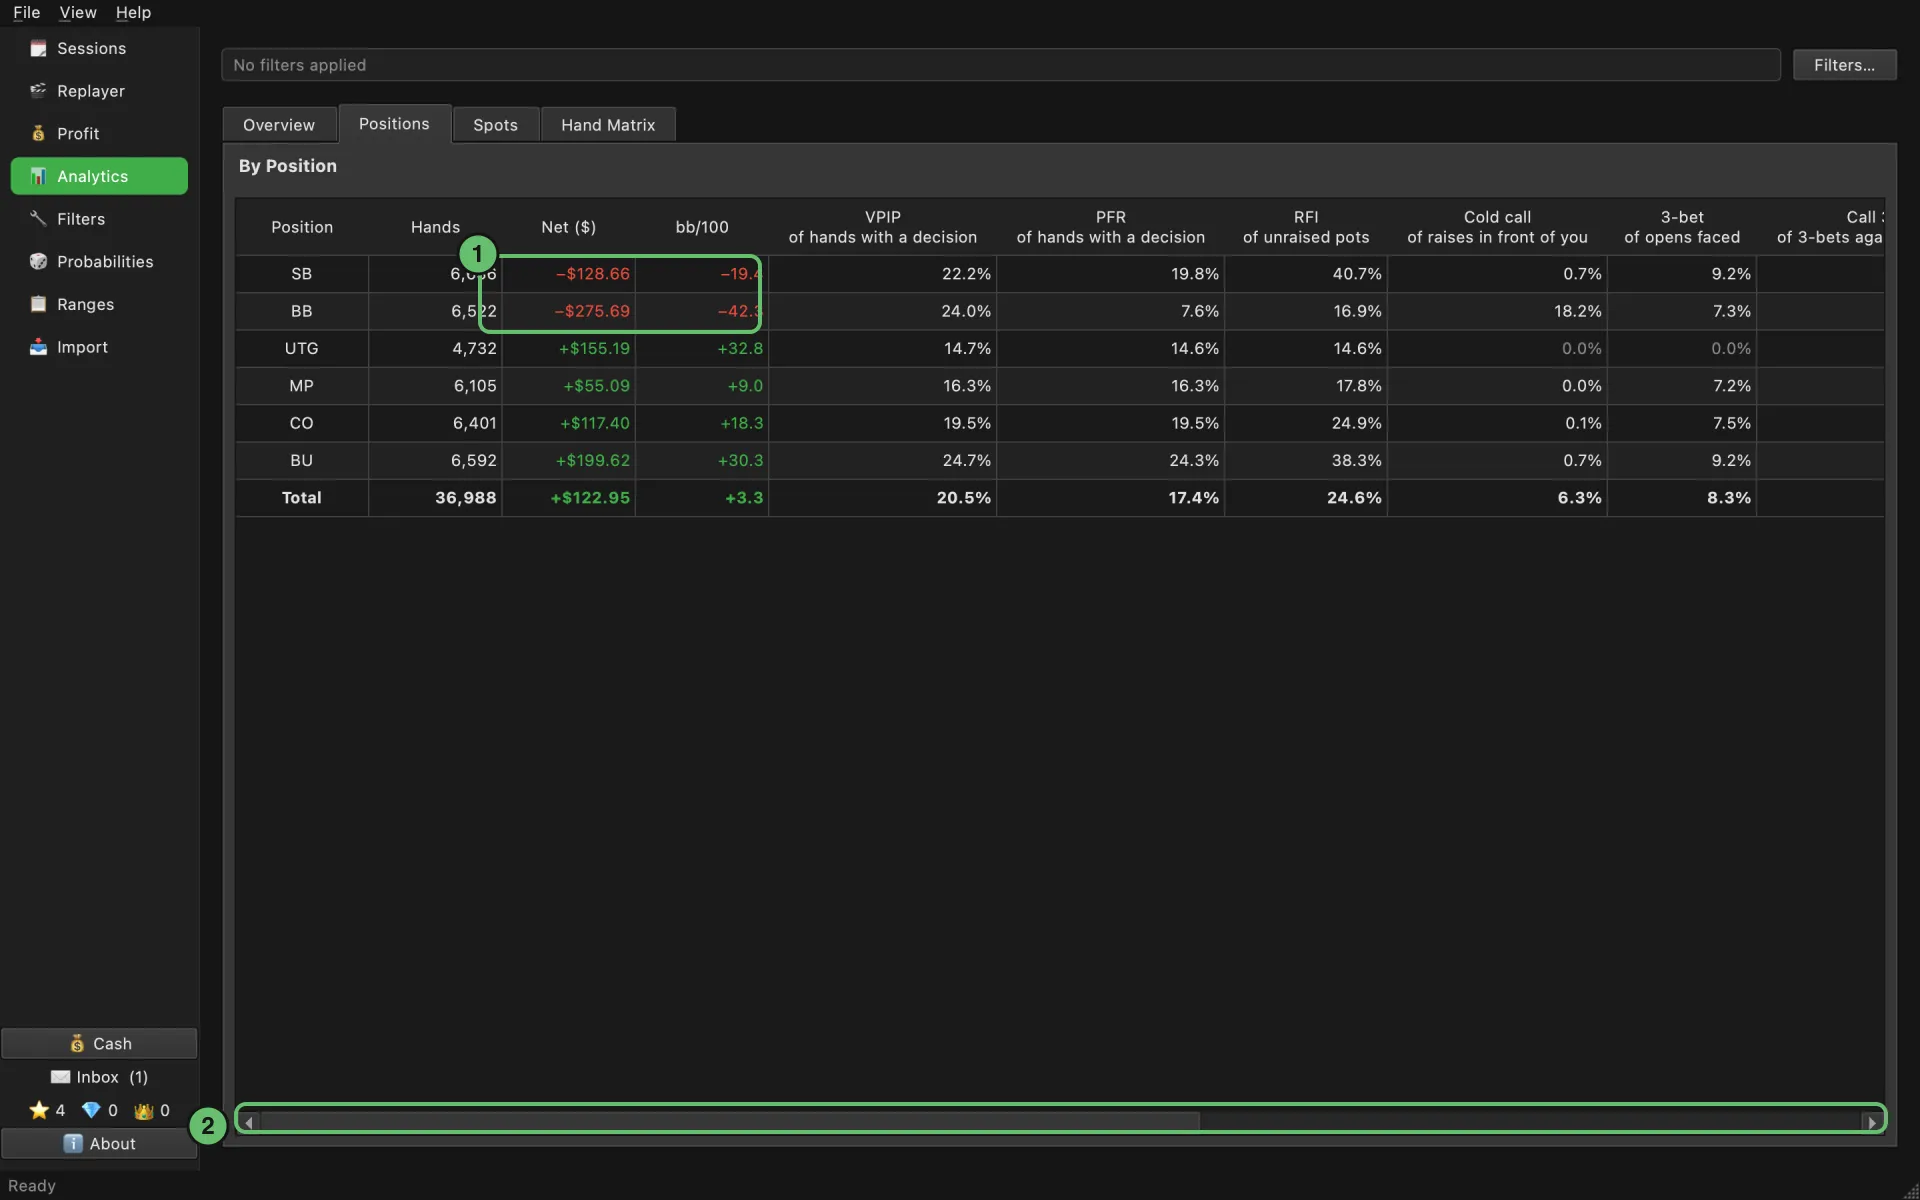This screenshot has height=1200, width=1920.
Task: Sort by the bb/100 column header
Action: coord(702,227)
